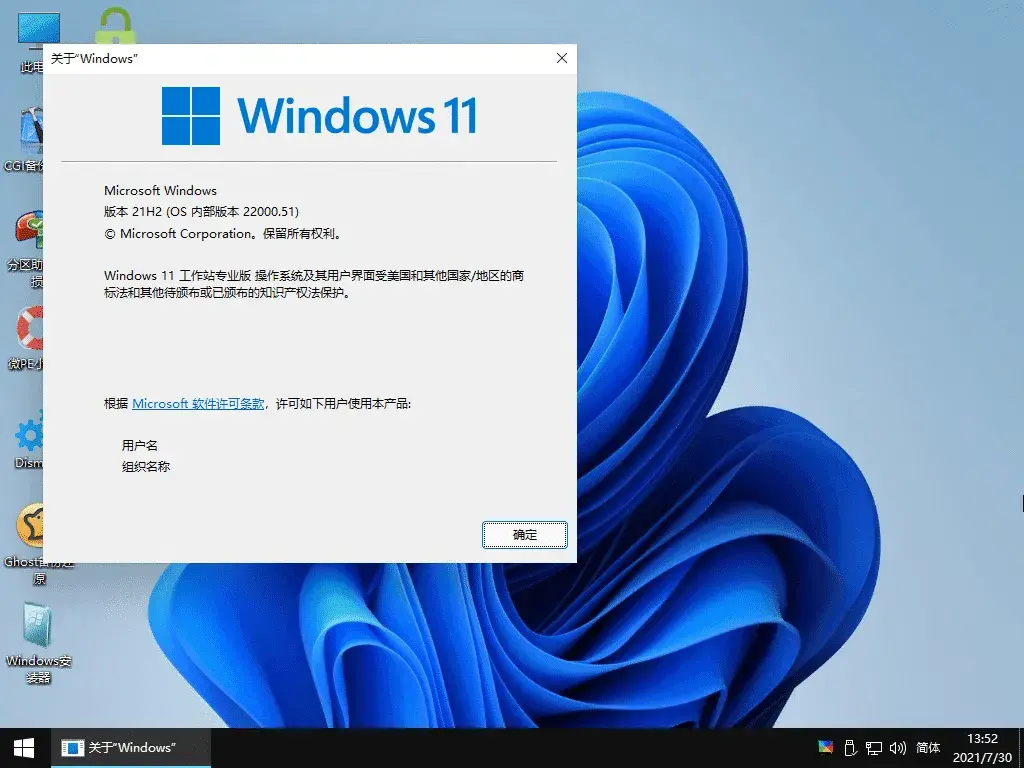Click the Microsoft Corporation copyright line
This screenshot has width=1024, height=768.
(223, 234)
